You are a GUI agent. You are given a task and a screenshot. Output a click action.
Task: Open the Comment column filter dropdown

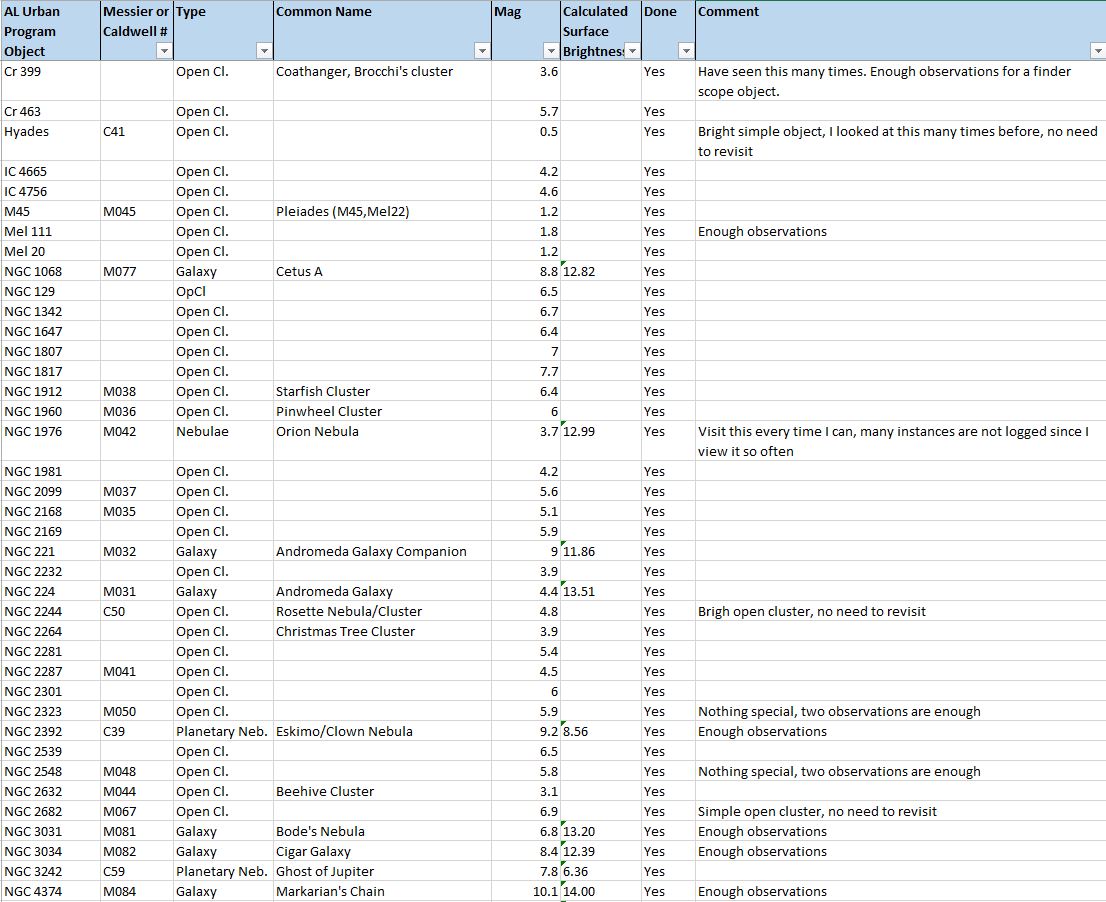tap(1095, 51)
